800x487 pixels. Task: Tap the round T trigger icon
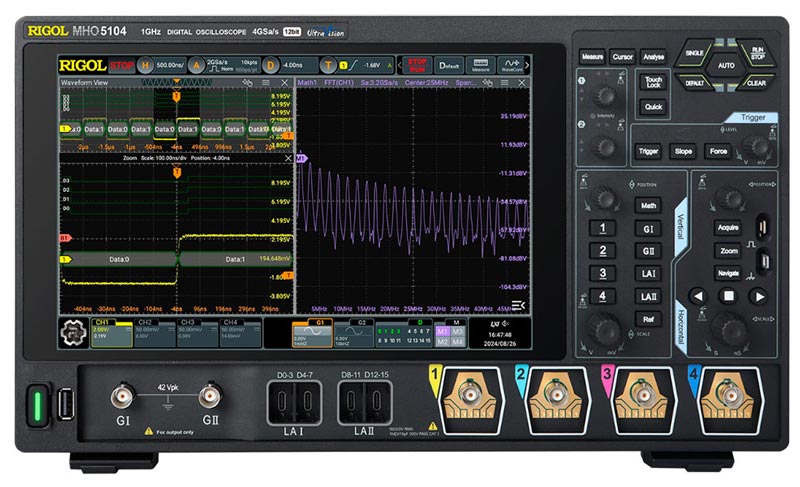tap(329, 65)
